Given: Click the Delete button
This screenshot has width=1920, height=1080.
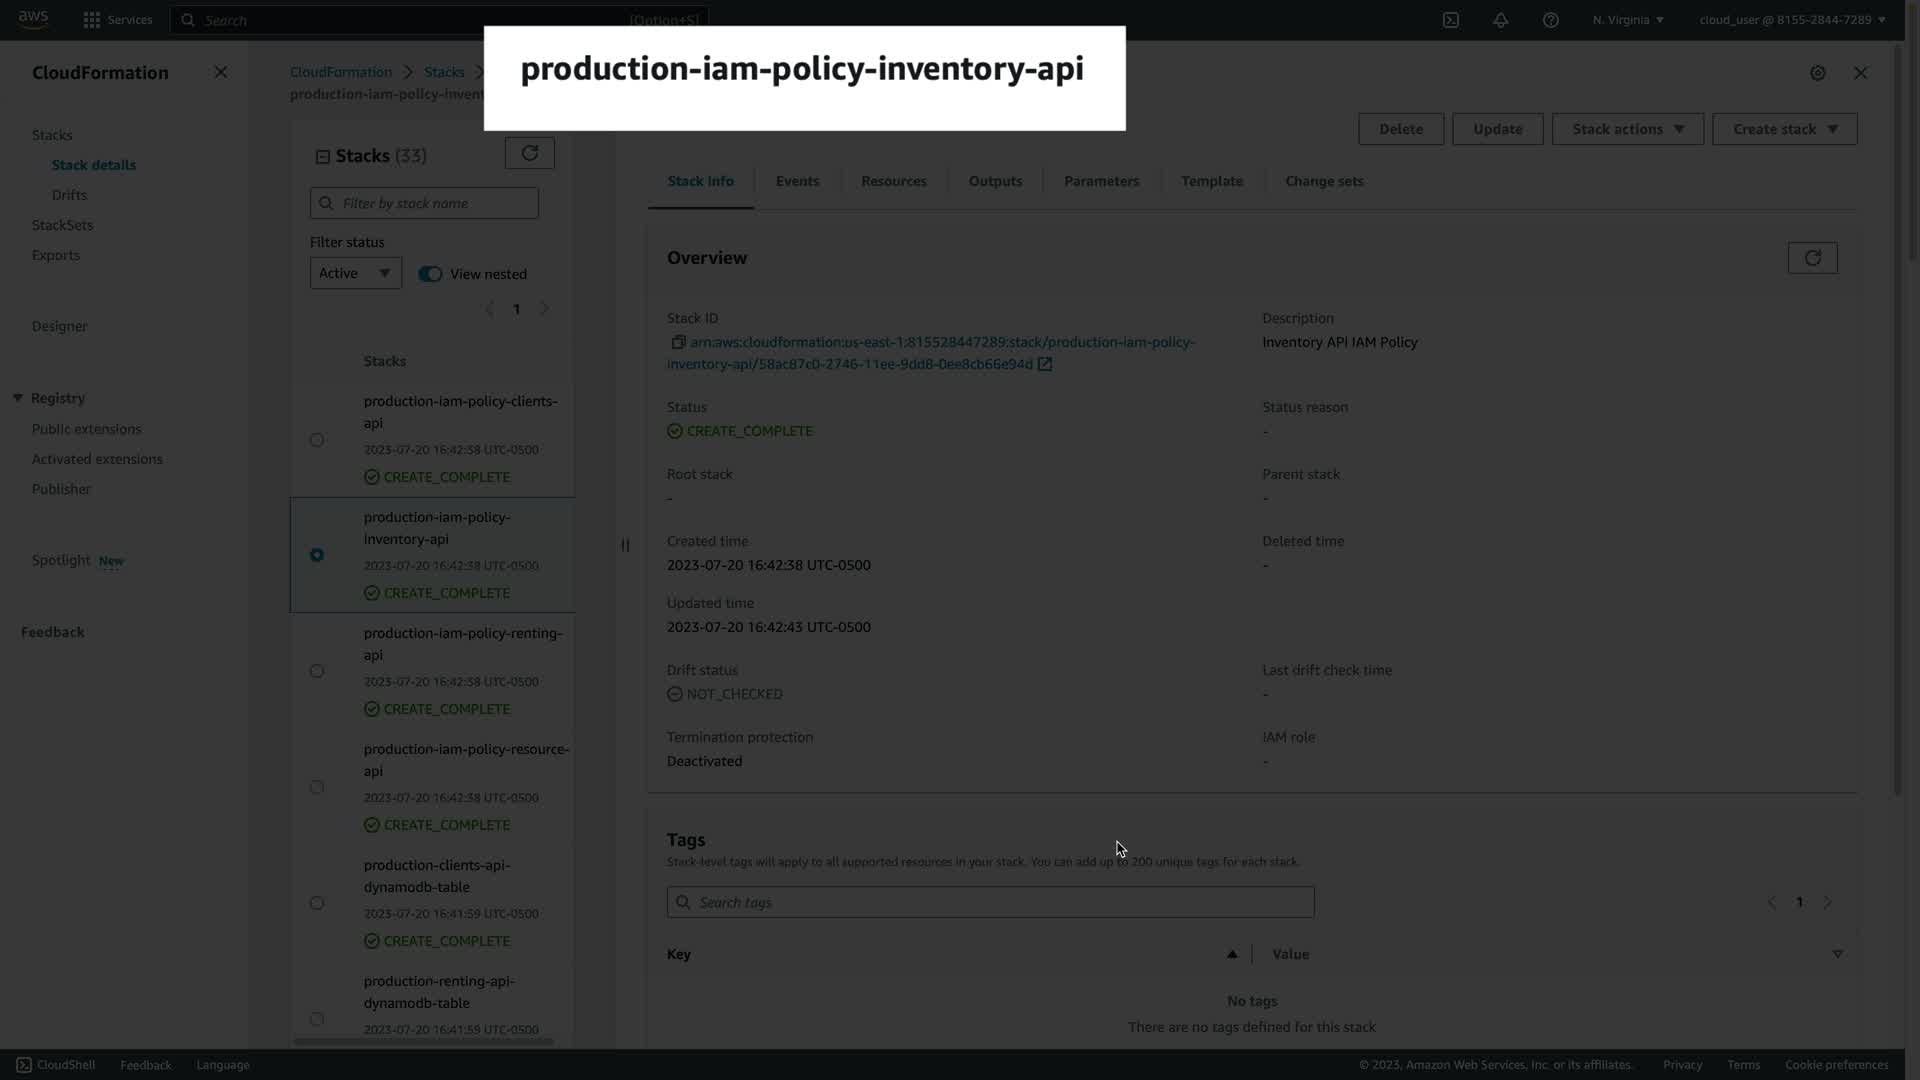Looking at the screenshot, I should (1400, 129).
